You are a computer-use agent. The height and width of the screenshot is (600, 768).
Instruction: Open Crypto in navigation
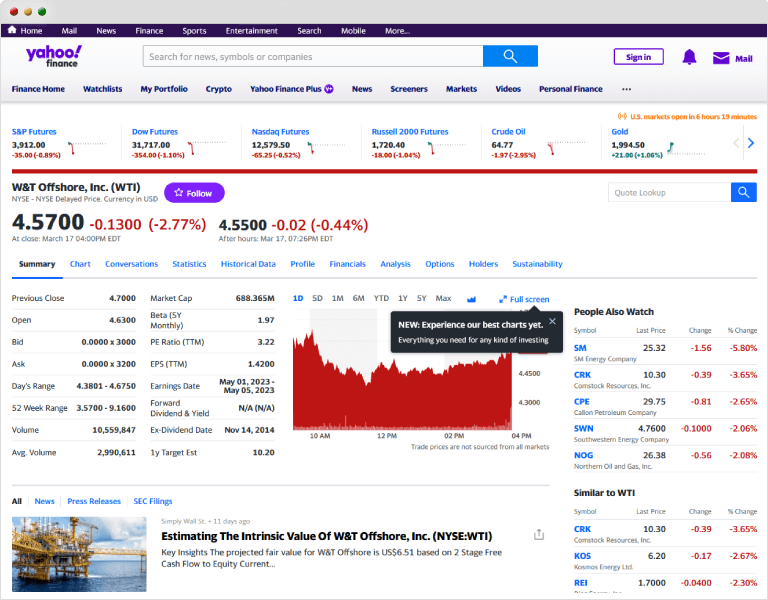pyautogui.click(x=218, y=89)
